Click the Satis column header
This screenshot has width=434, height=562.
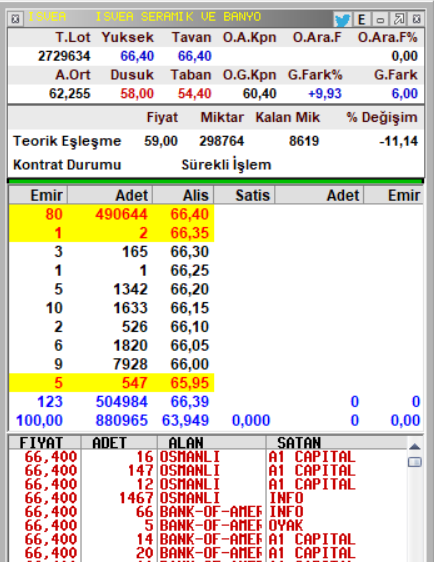tap(244, 195)
